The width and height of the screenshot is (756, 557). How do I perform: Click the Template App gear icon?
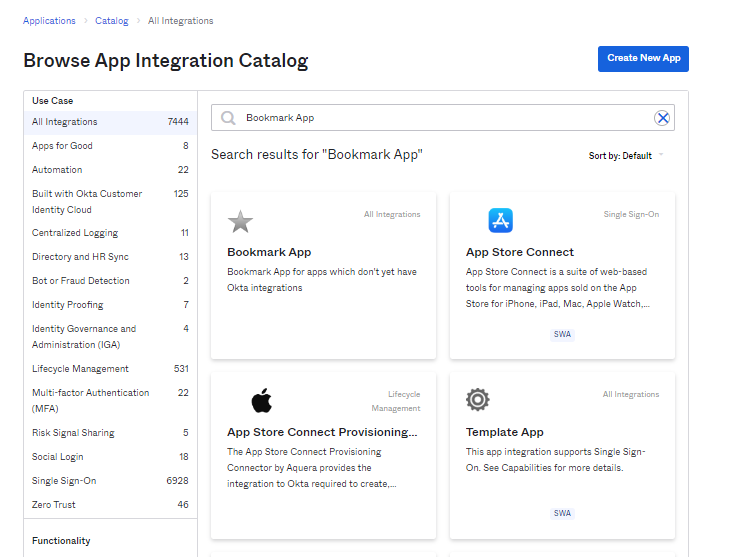coord(478,400)
